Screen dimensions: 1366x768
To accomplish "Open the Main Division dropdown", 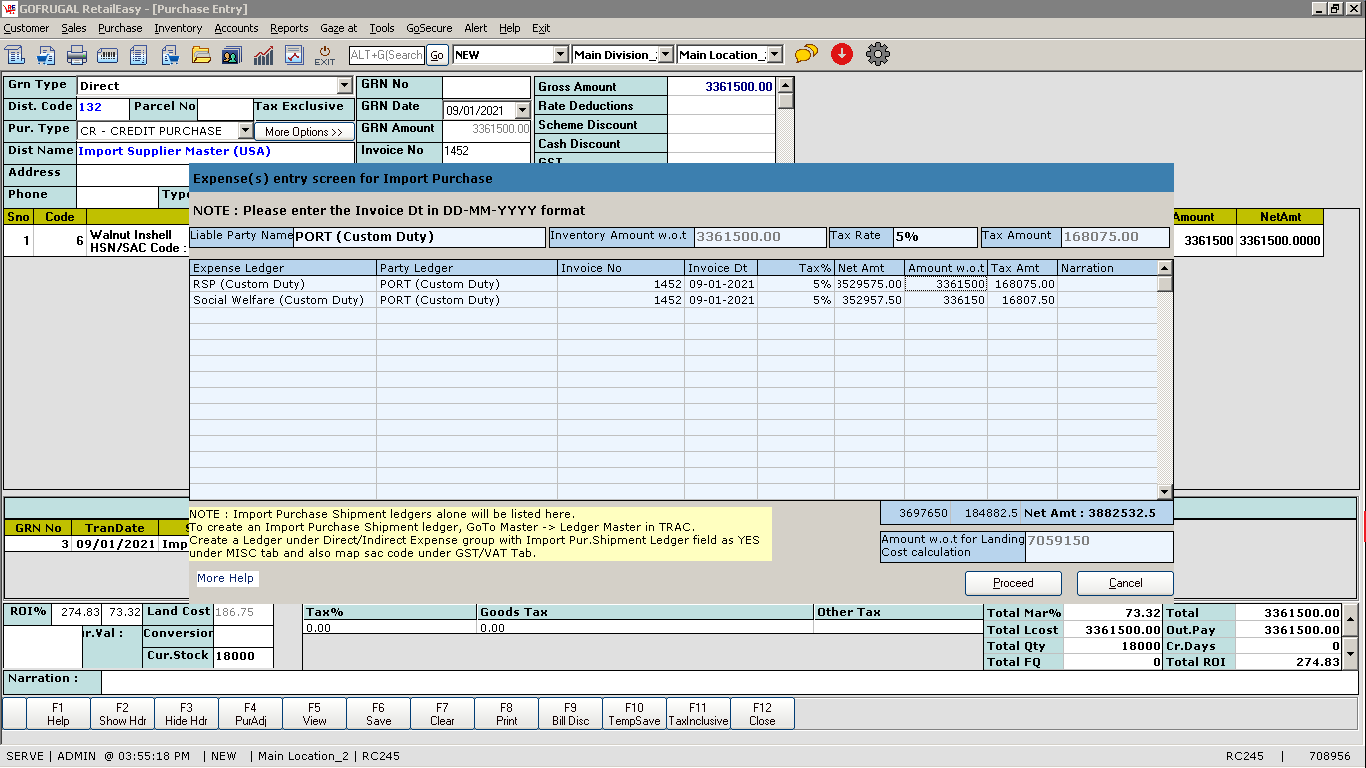I will (666, 55).
